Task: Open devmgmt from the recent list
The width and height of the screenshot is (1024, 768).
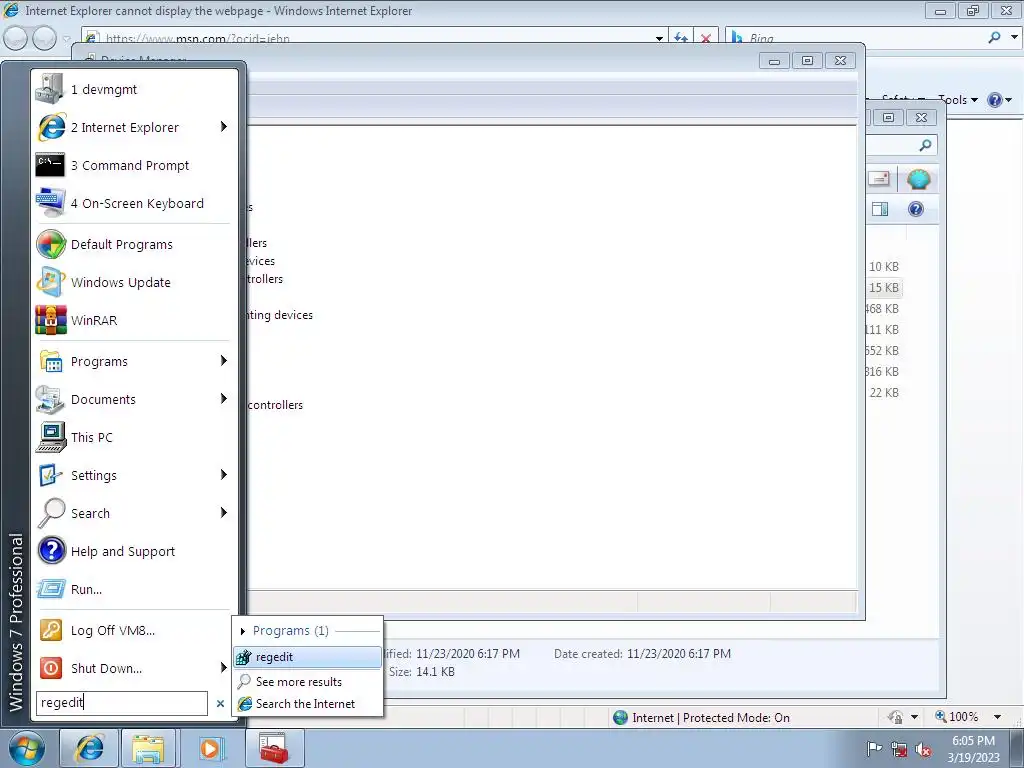Action: point(135,89)
